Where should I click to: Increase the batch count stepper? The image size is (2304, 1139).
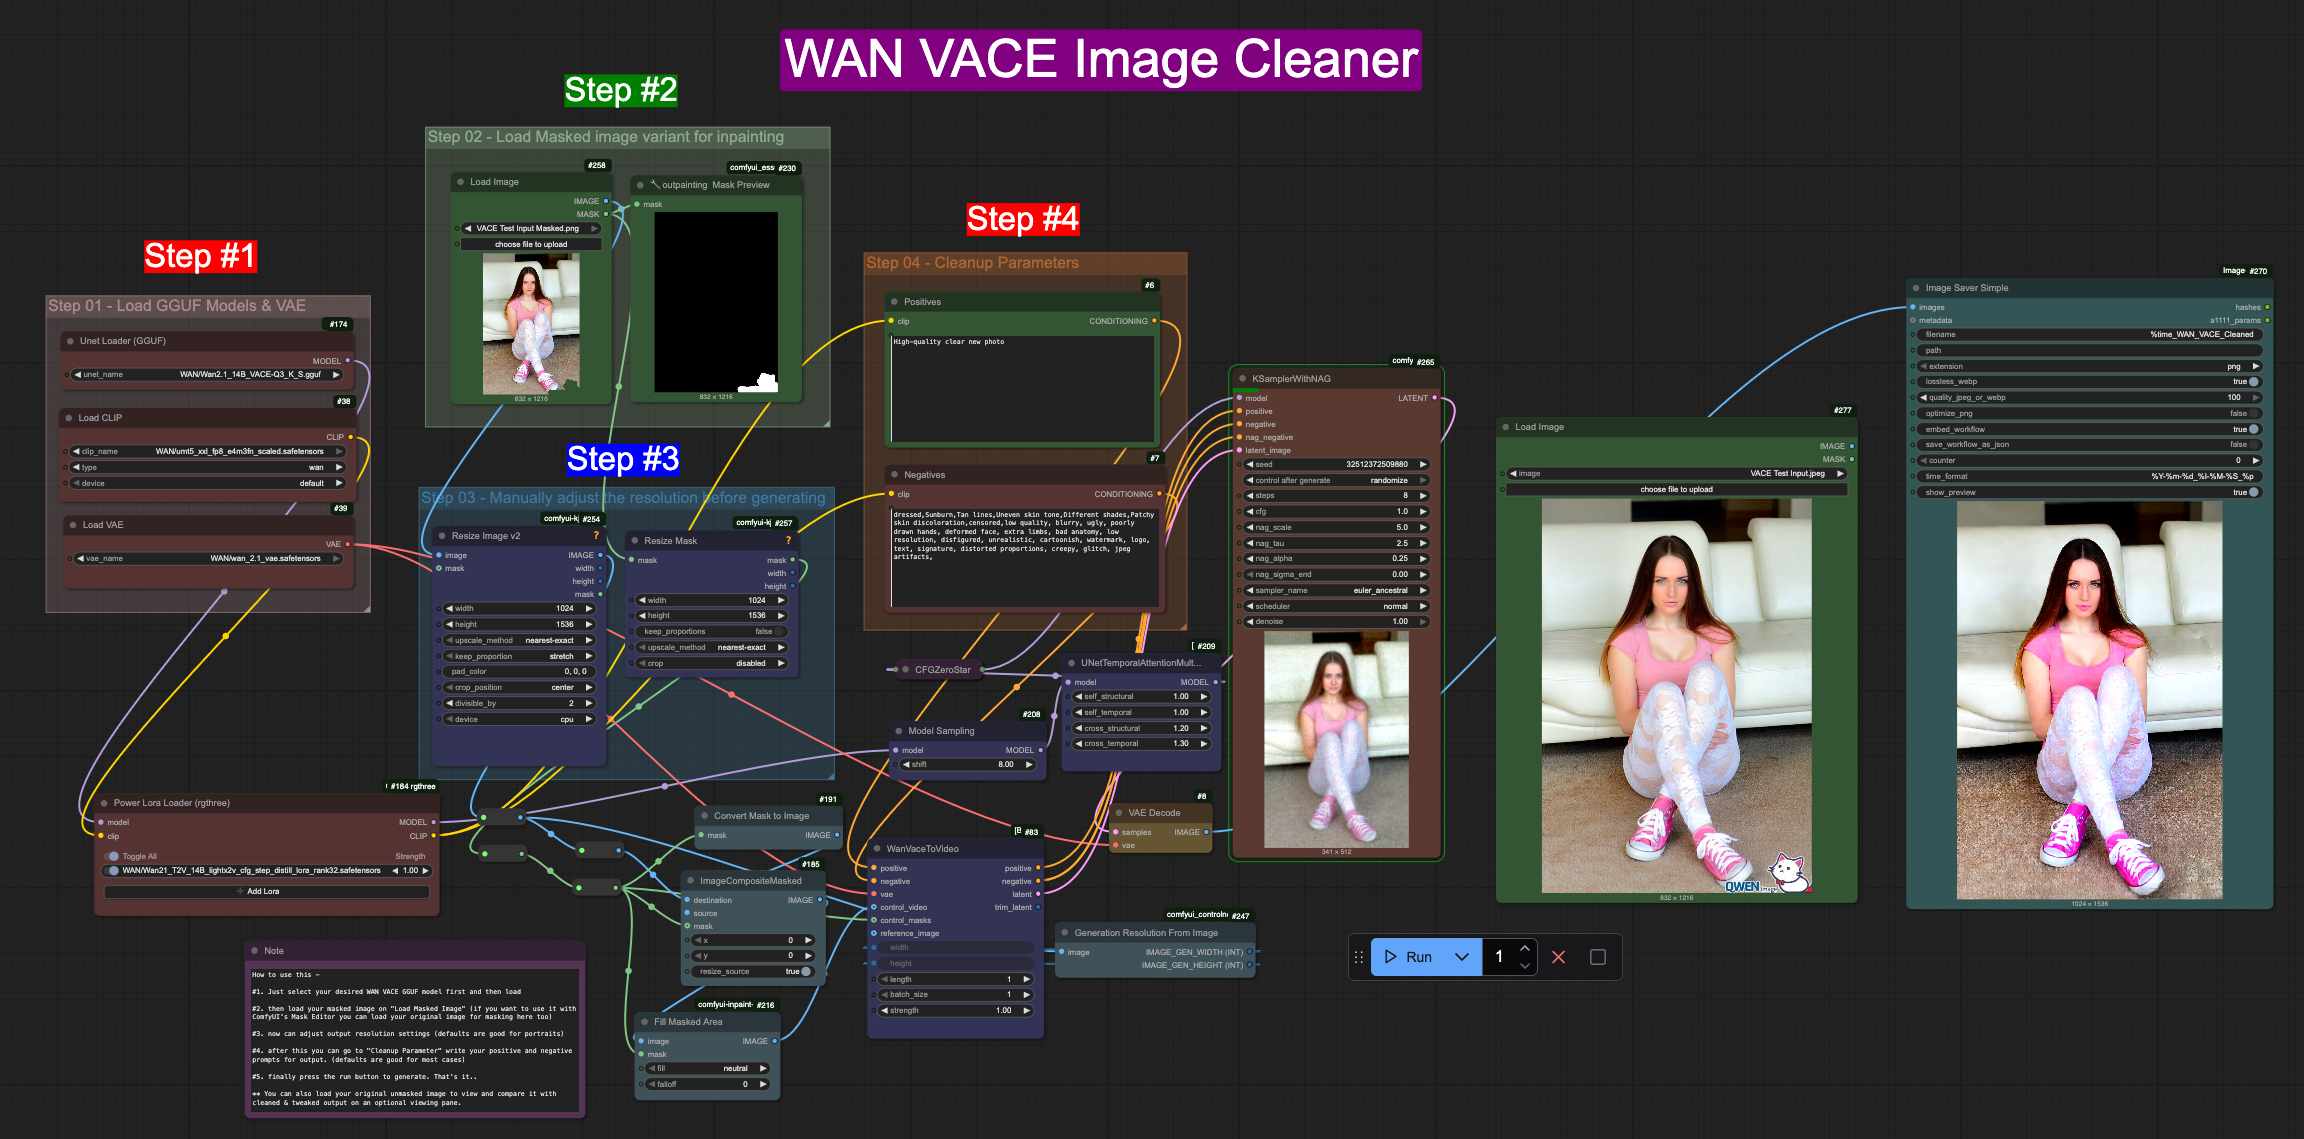(x=1524, y=949)
